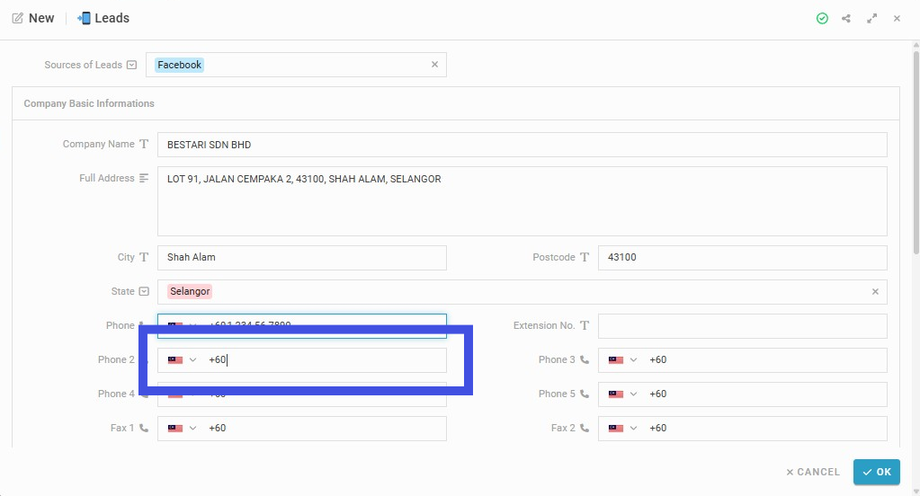Click the Phone 3 handset icon
Image resolution: width=920 pixels, height=496 pixels.
[584, 360]
